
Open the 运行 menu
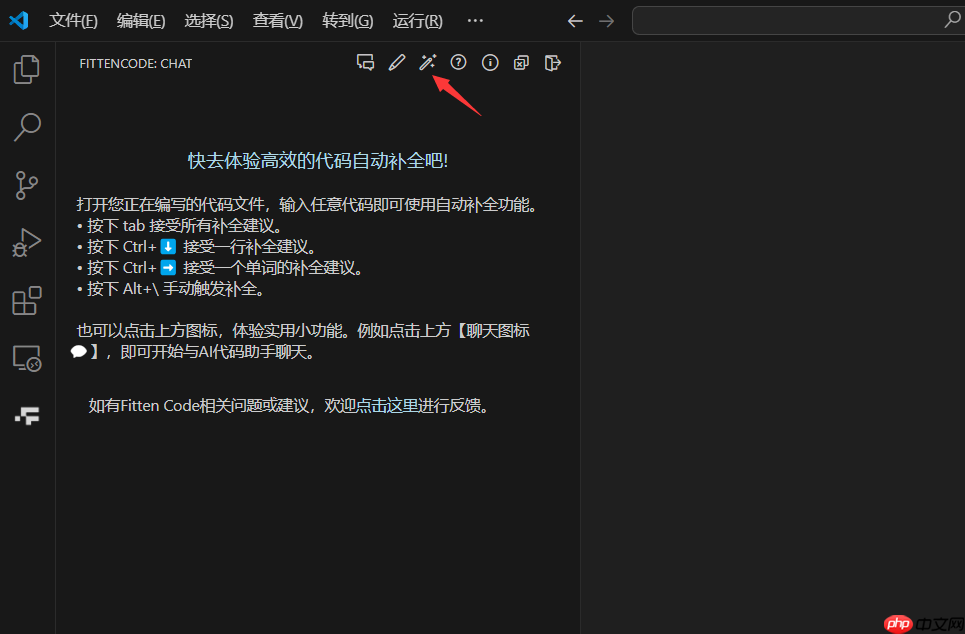[x=417, y=20]
